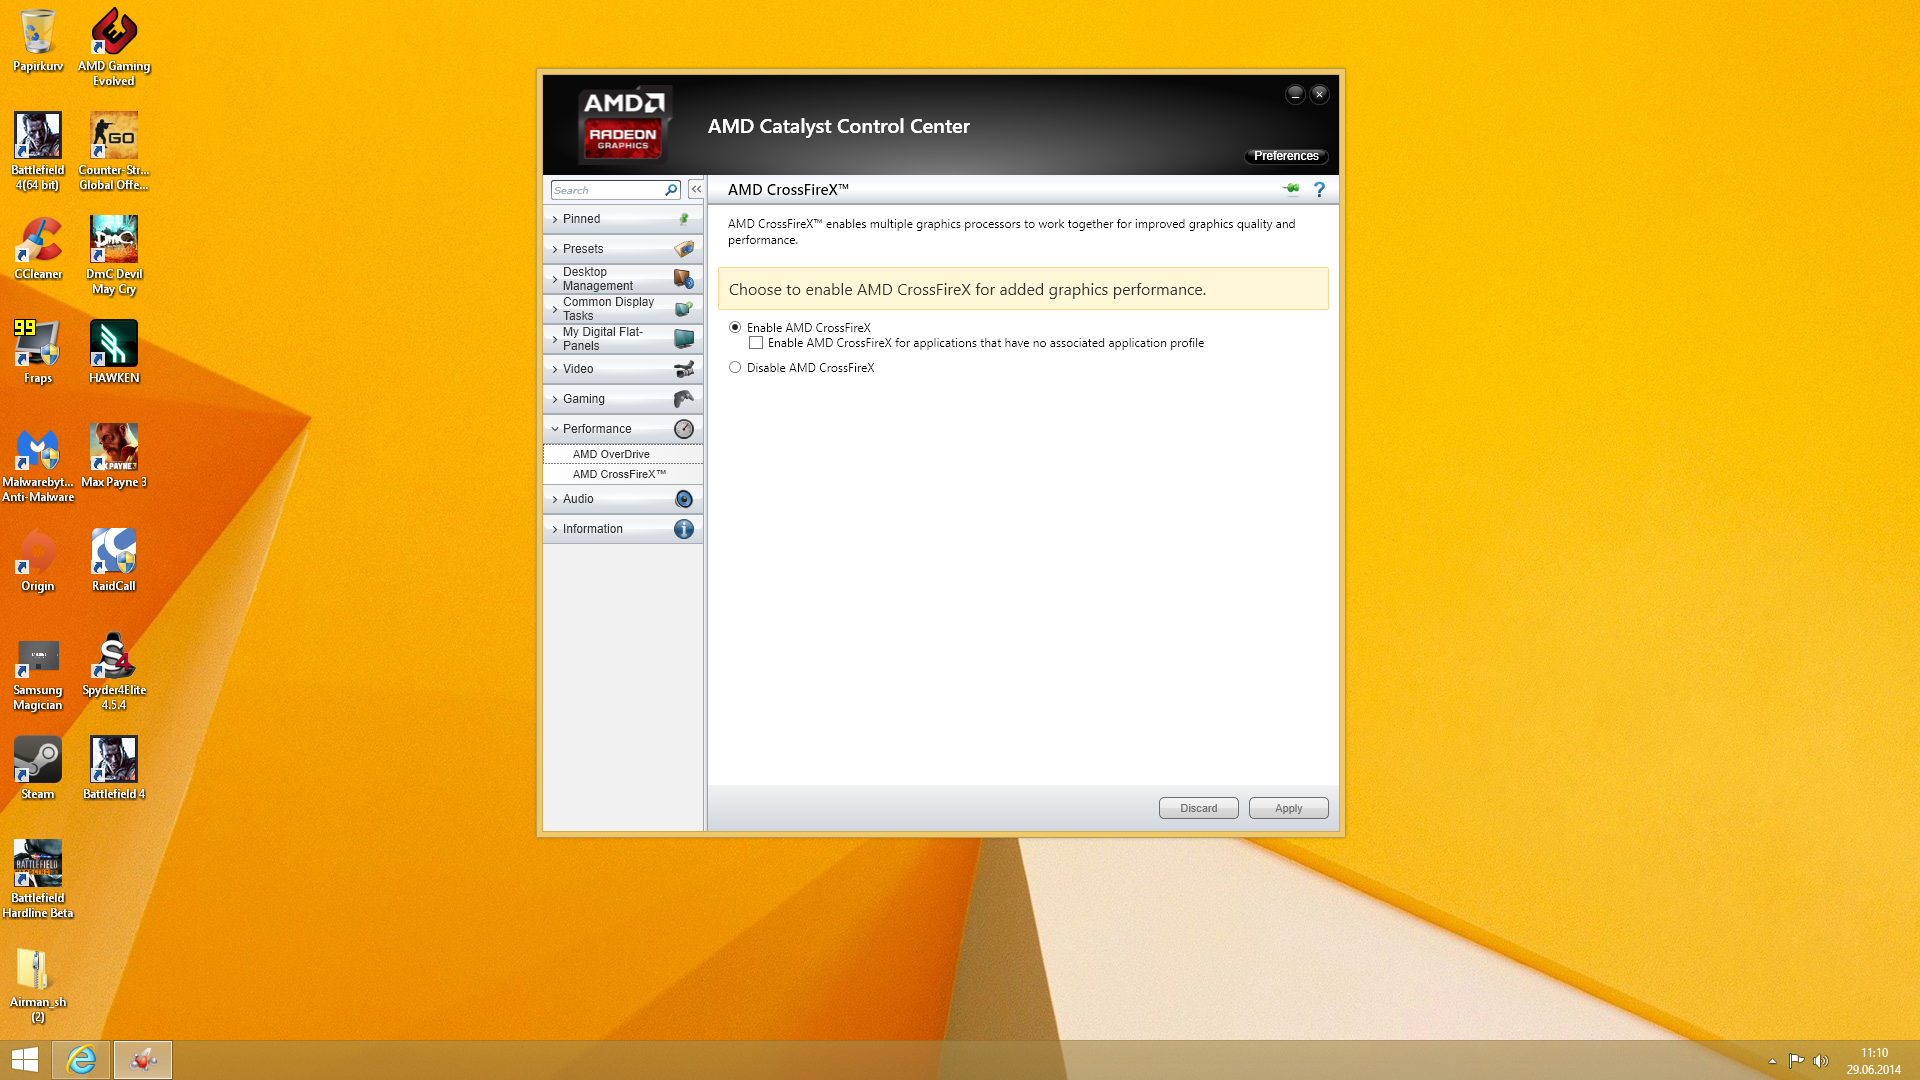Click the Desktop Management monitor icon
The height and width of the screenshot is (1080, 1920).
coord(684,279)
